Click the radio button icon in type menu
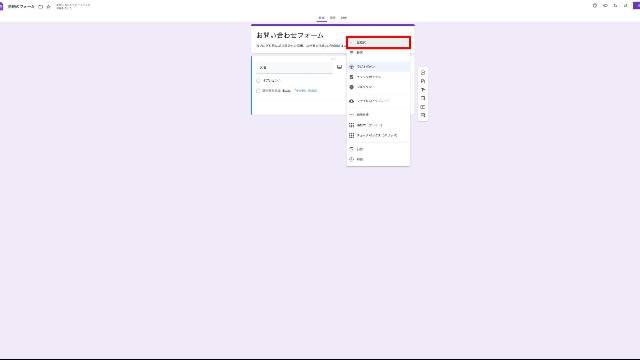 point(351,67)
